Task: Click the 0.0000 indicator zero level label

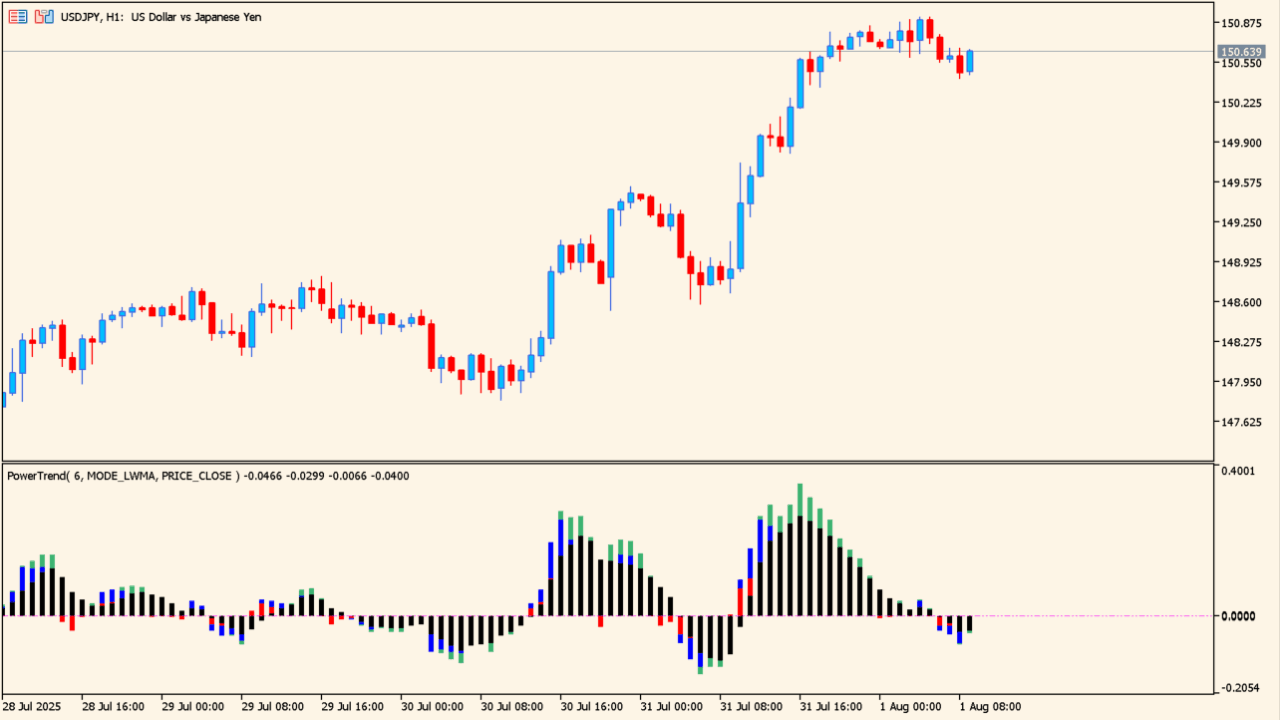Action: pos(1238,616)
